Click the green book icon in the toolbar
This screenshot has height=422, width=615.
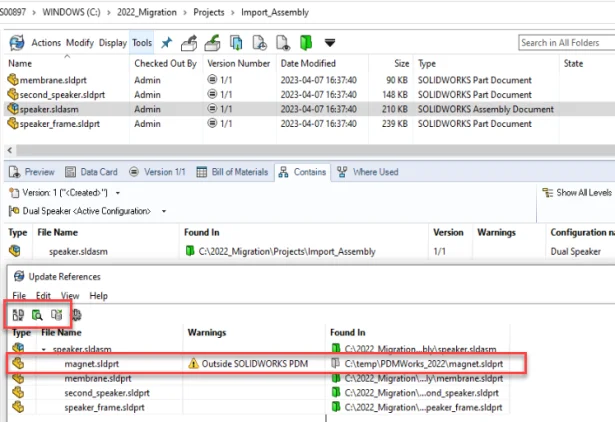point(307,43)
